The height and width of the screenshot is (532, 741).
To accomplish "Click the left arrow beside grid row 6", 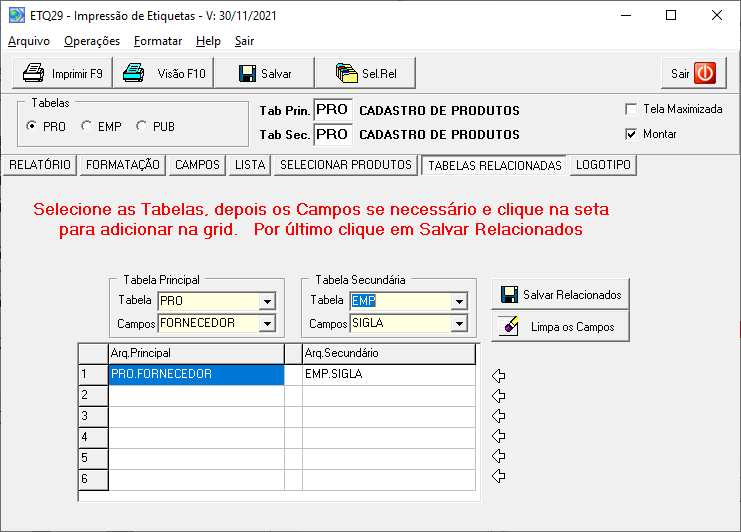I will (x=499, y=476).
